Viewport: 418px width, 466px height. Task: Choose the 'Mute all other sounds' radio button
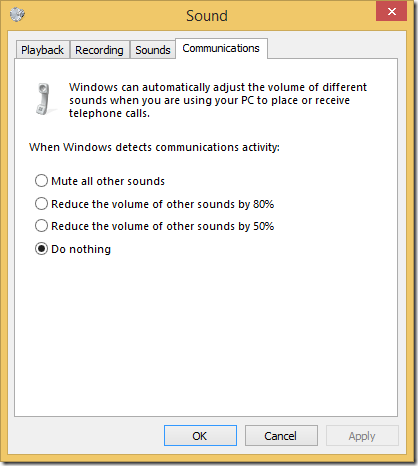(x=41, y=181)
